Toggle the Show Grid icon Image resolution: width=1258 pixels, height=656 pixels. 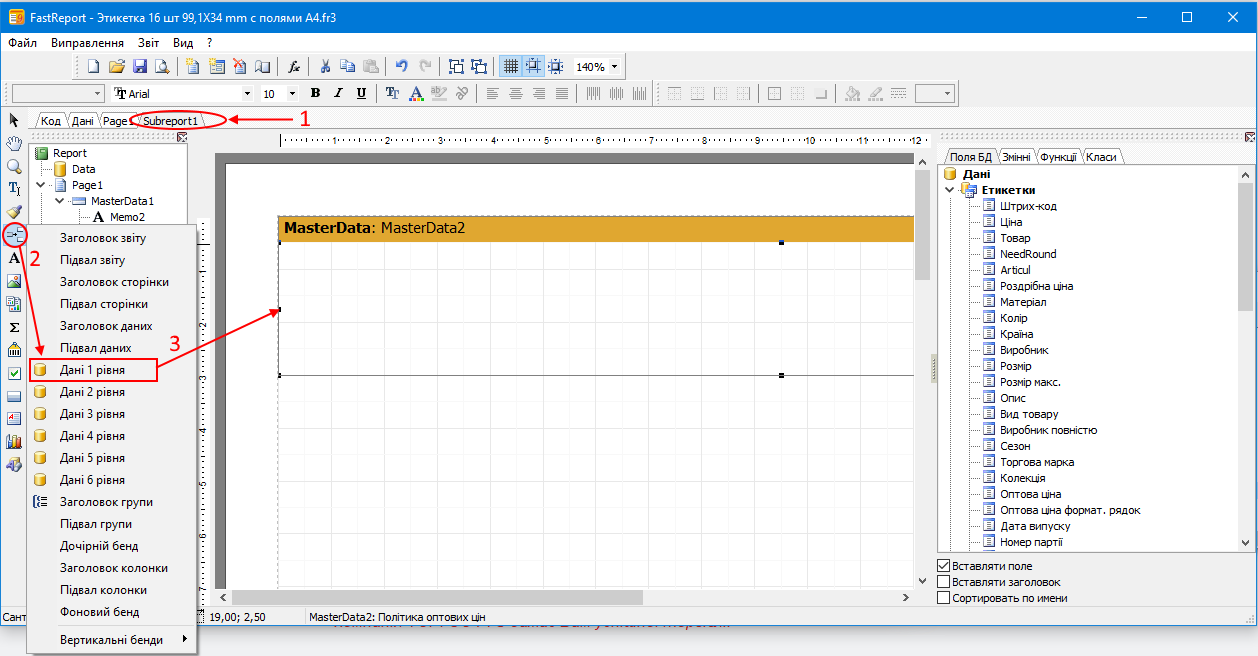tap(510, 67)
